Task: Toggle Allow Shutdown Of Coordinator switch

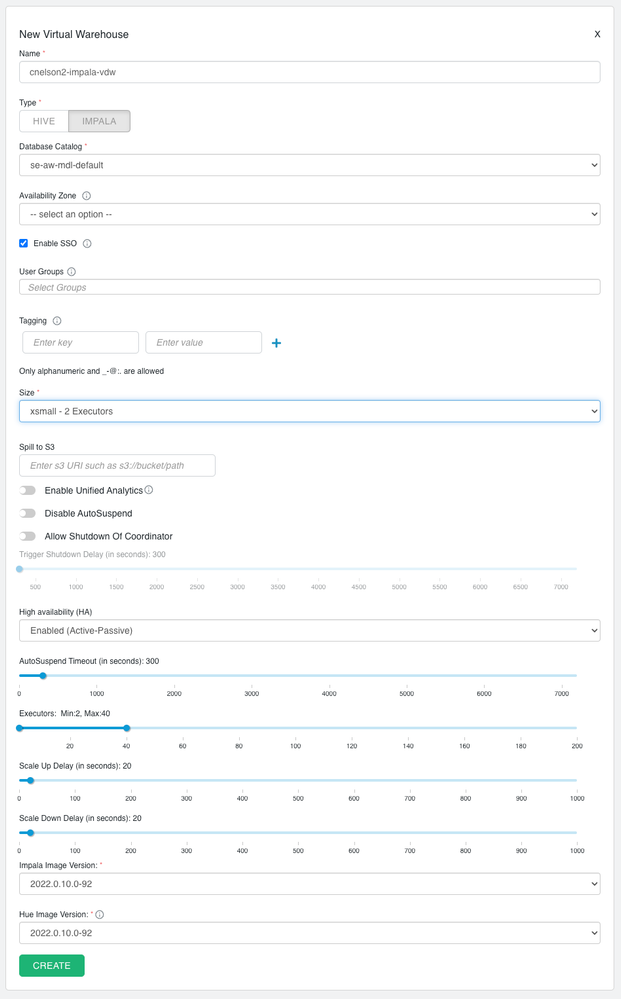Action: (28, 536)
